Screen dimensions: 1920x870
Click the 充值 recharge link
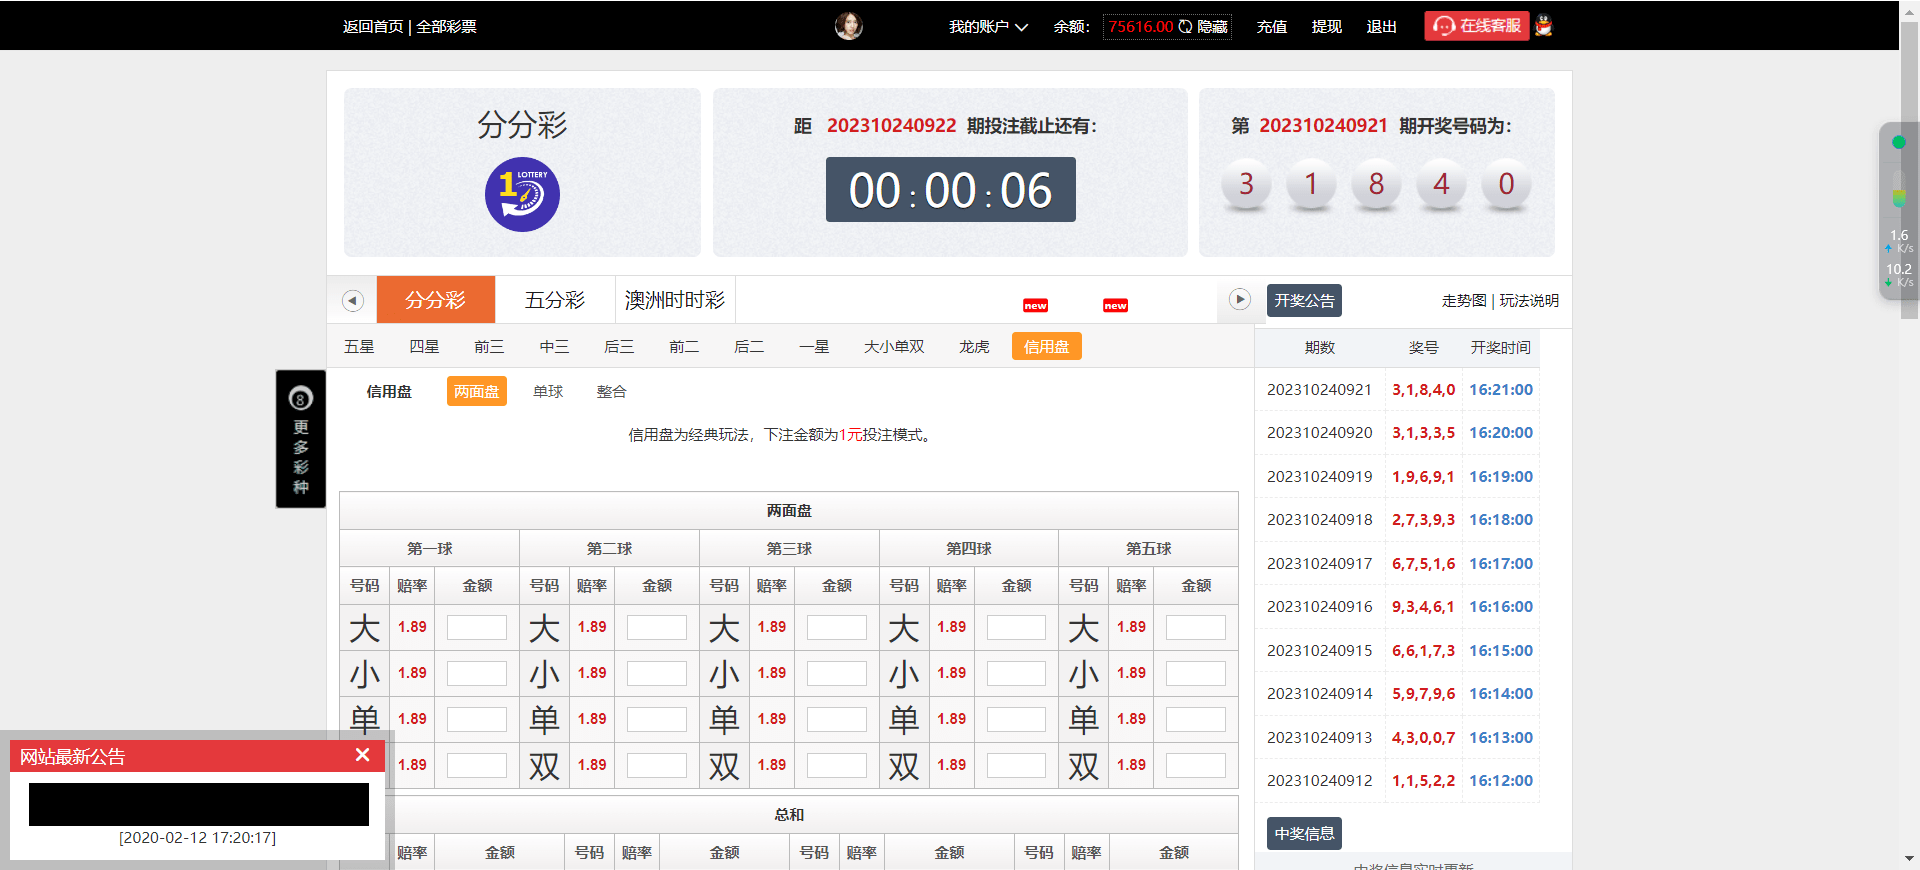(1271, 27)
